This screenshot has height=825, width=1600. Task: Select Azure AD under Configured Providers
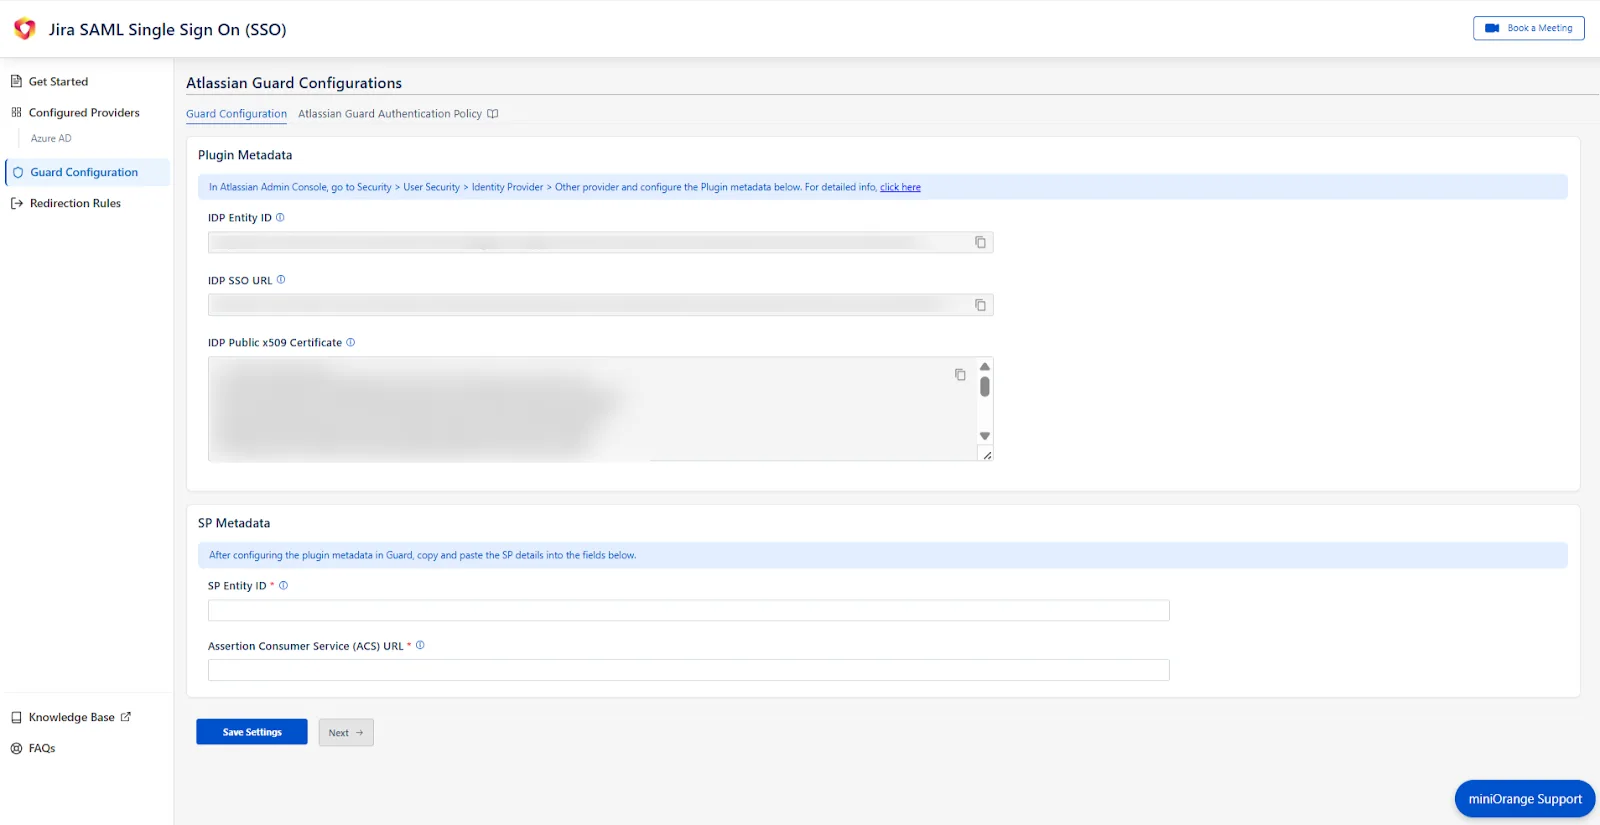[51, 139]
